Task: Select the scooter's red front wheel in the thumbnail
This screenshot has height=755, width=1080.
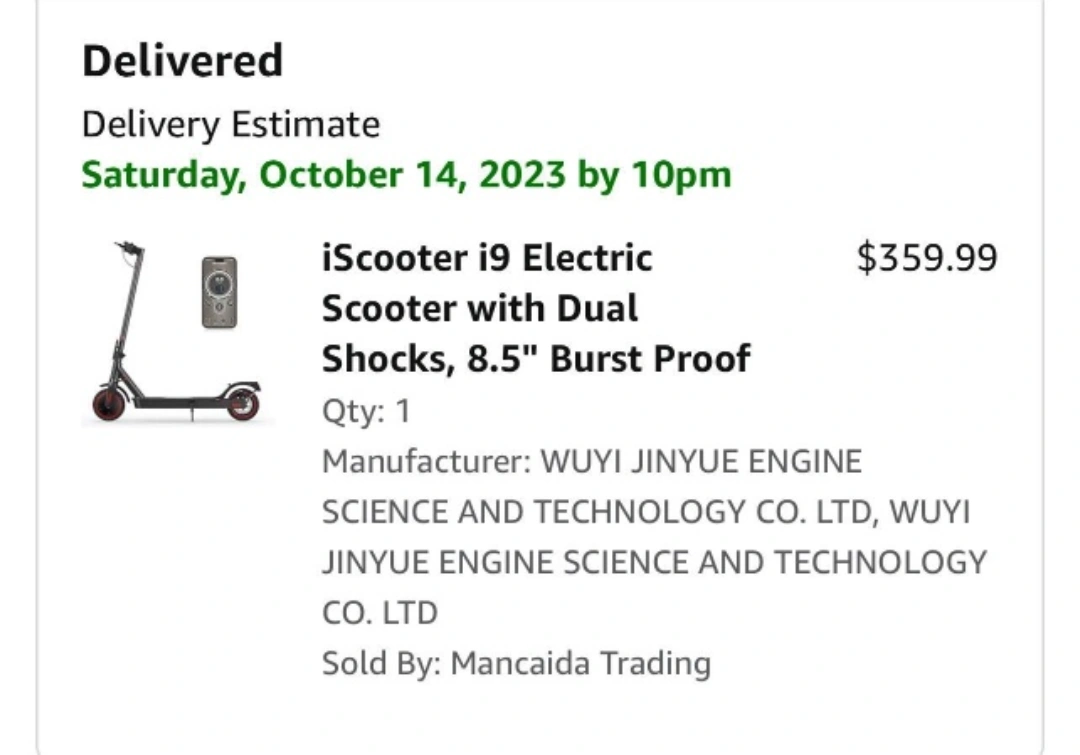Action: 109,404
